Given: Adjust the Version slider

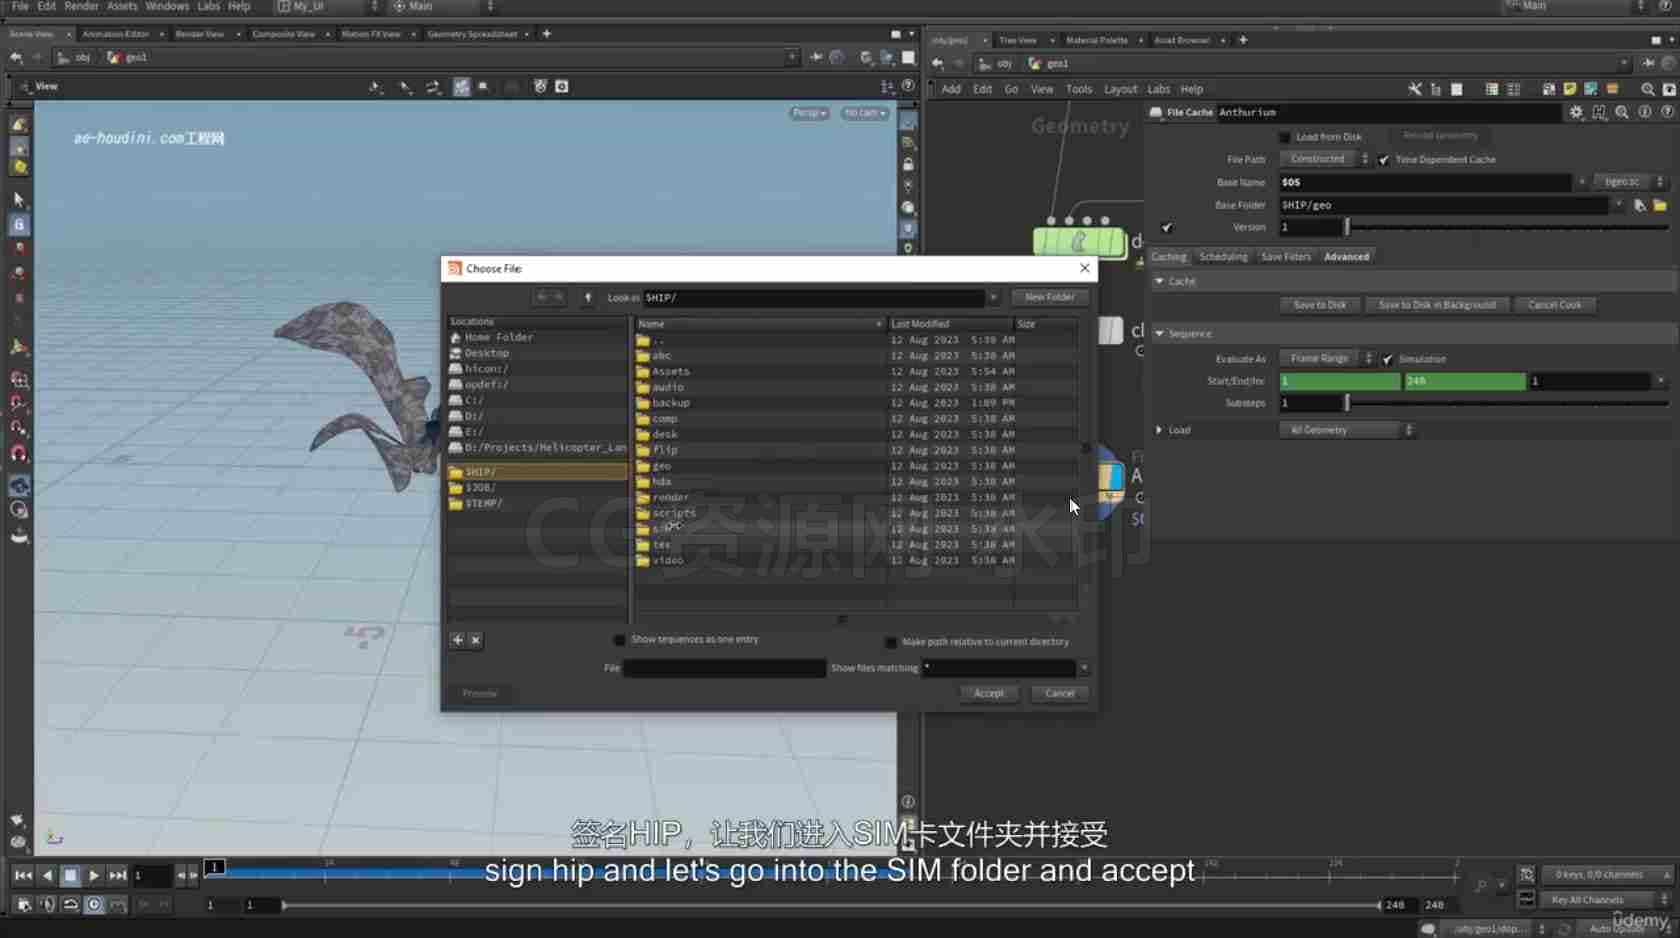Looking at the screenshot, I should 1508,228.
